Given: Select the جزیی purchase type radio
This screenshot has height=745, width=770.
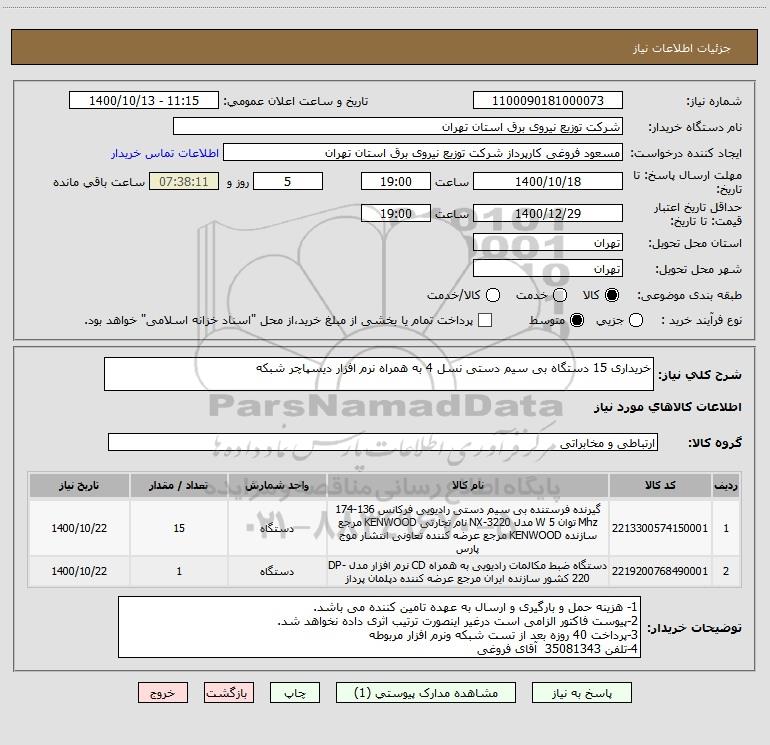Looking at the screenshot, I should coord(636,320).
